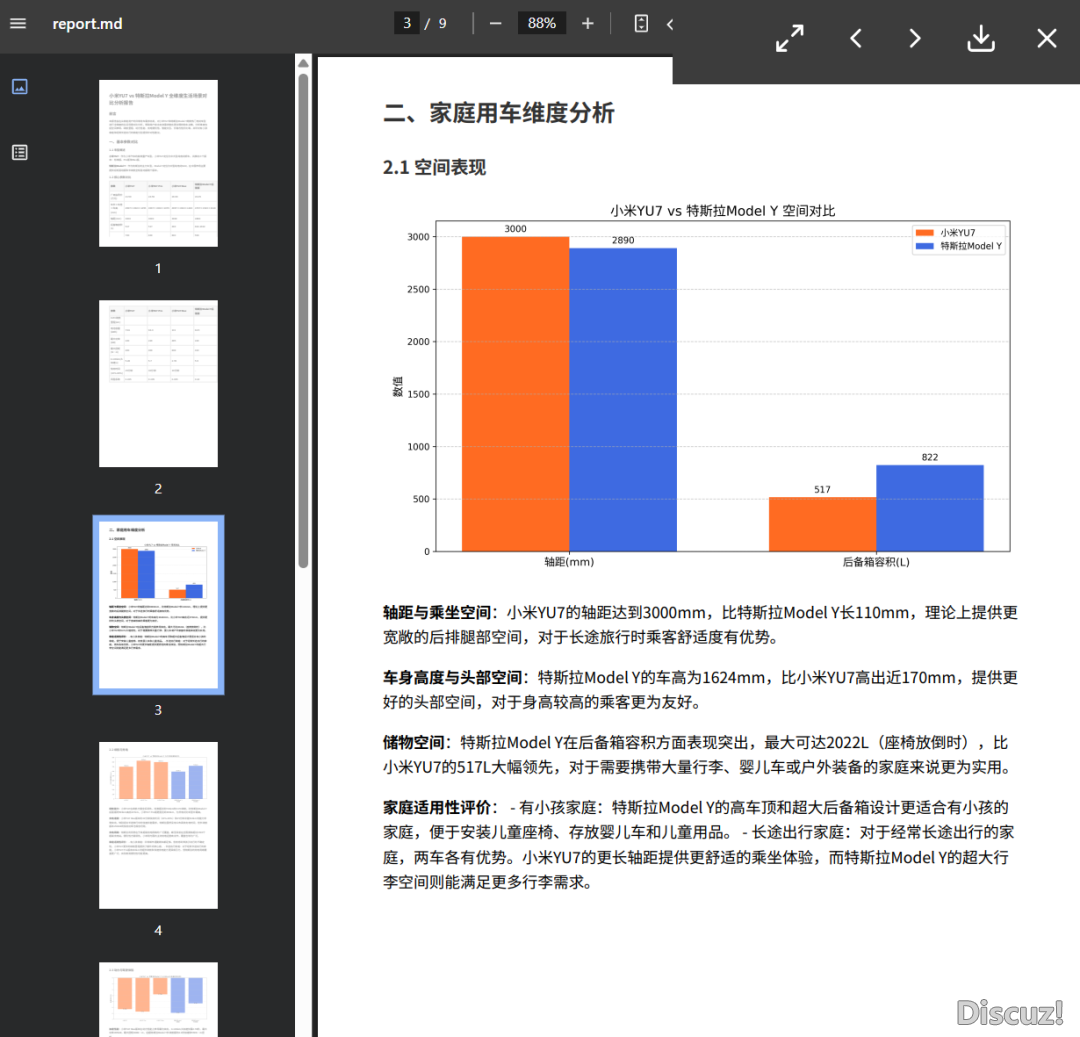The height and width of the screenshot is (1037, 1080).
Task: Show the page thumbnails view icon
Action: pos(19,87)
